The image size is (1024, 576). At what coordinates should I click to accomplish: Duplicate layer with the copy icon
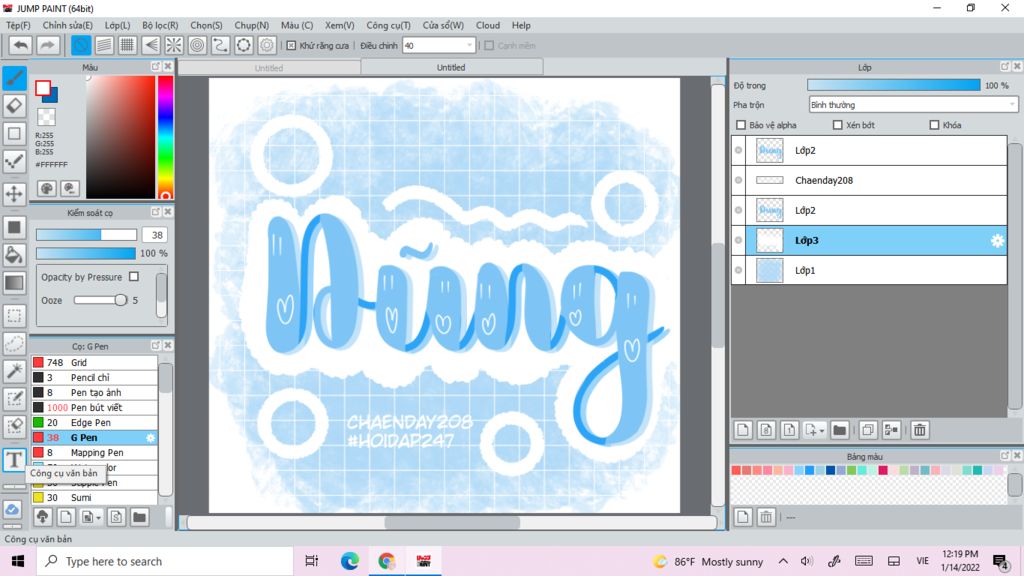coord(867,430)
